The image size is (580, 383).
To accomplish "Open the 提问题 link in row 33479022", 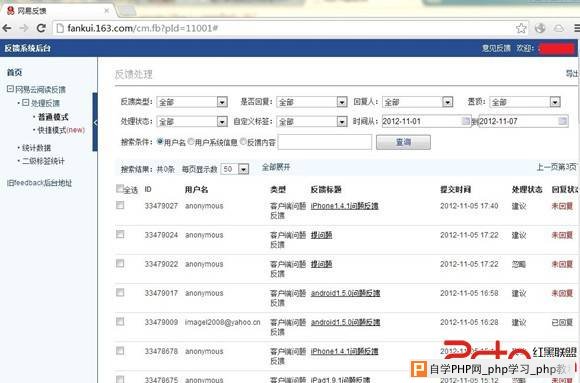I will click(321, 264).
